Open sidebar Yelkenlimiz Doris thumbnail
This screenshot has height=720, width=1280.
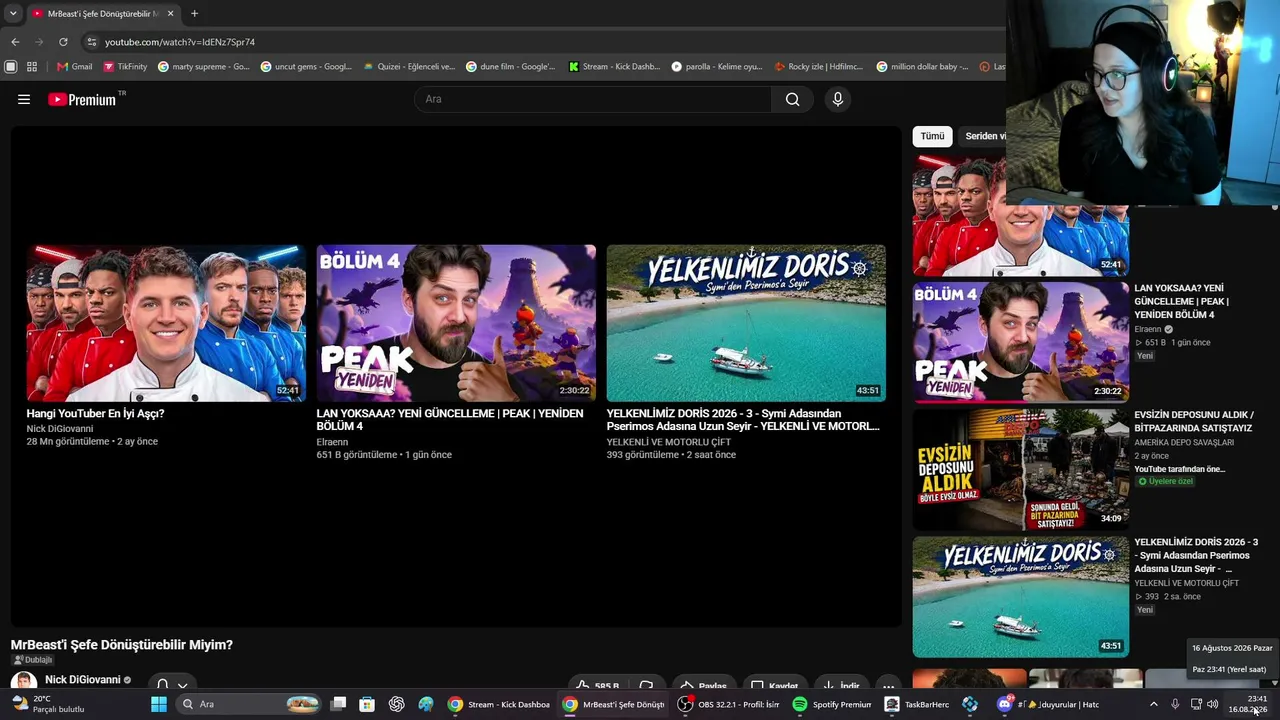point(1021,597)
